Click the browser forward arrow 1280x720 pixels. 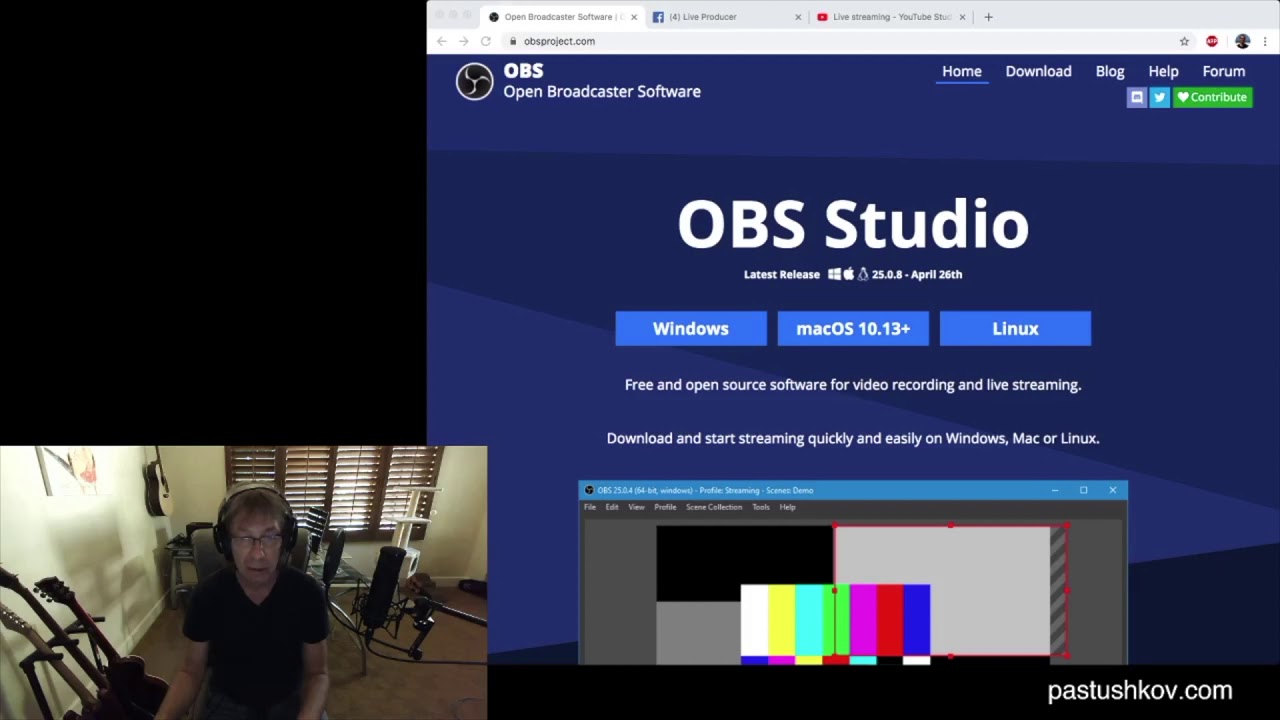463,41
